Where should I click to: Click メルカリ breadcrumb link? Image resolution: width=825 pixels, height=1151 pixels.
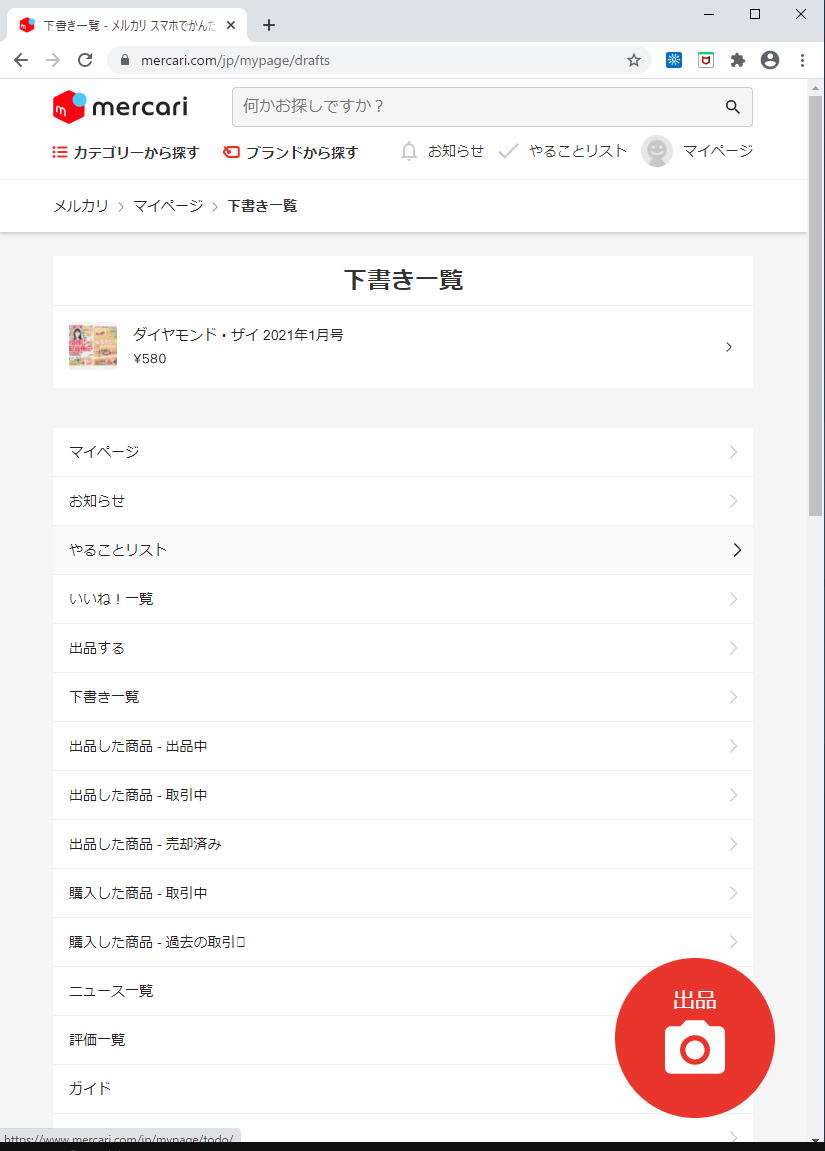point(81,206)
